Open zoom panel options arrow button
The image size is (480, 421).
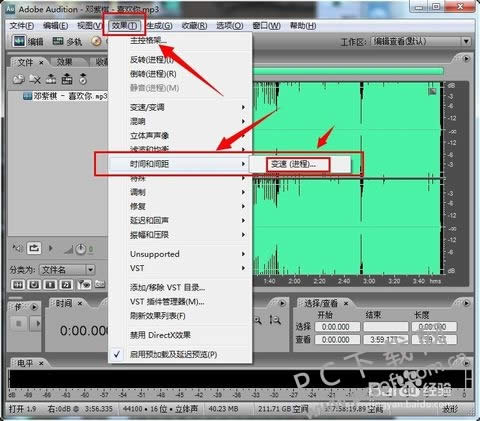[x=282, y=303]
